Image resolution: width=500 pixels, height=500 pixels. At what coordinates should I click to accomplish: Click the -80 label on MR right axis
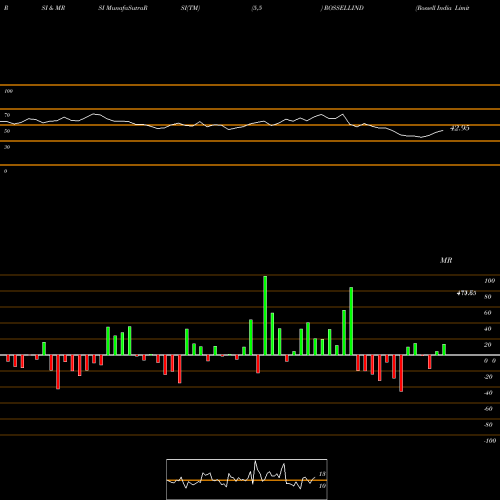pyautogui.click(x=488, y=425)
